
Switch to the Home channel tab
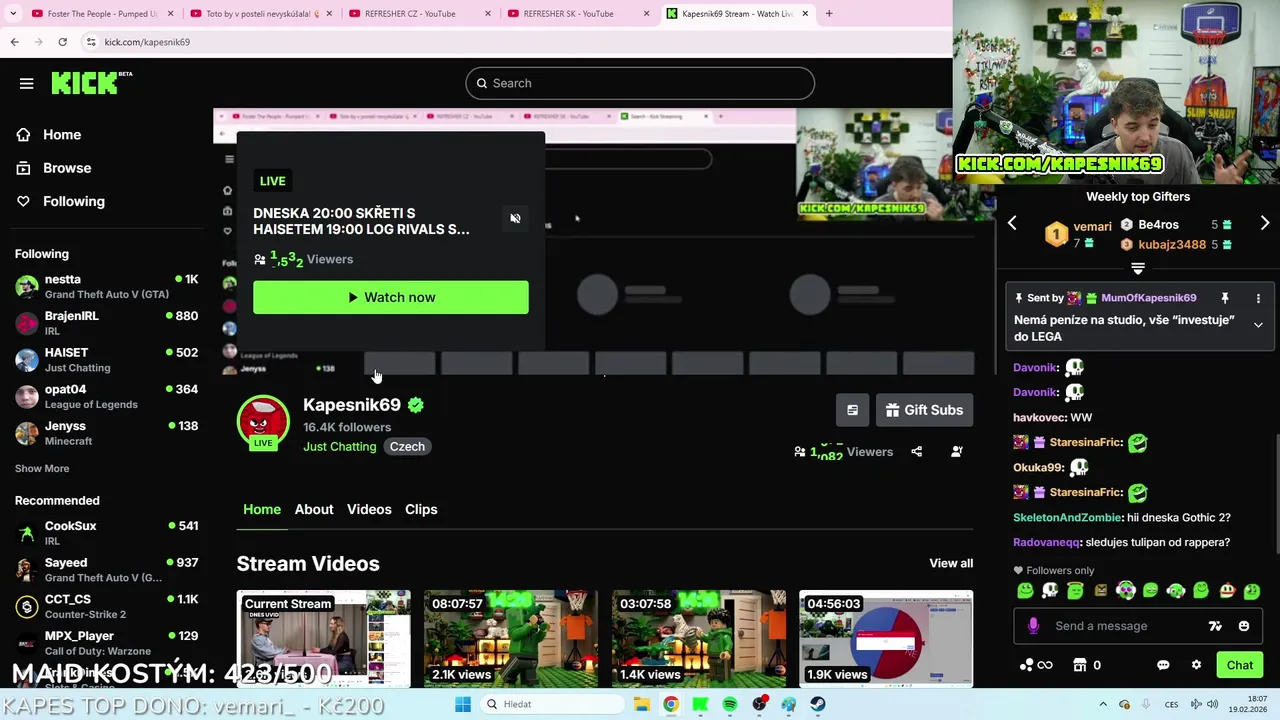pos(262,509)
